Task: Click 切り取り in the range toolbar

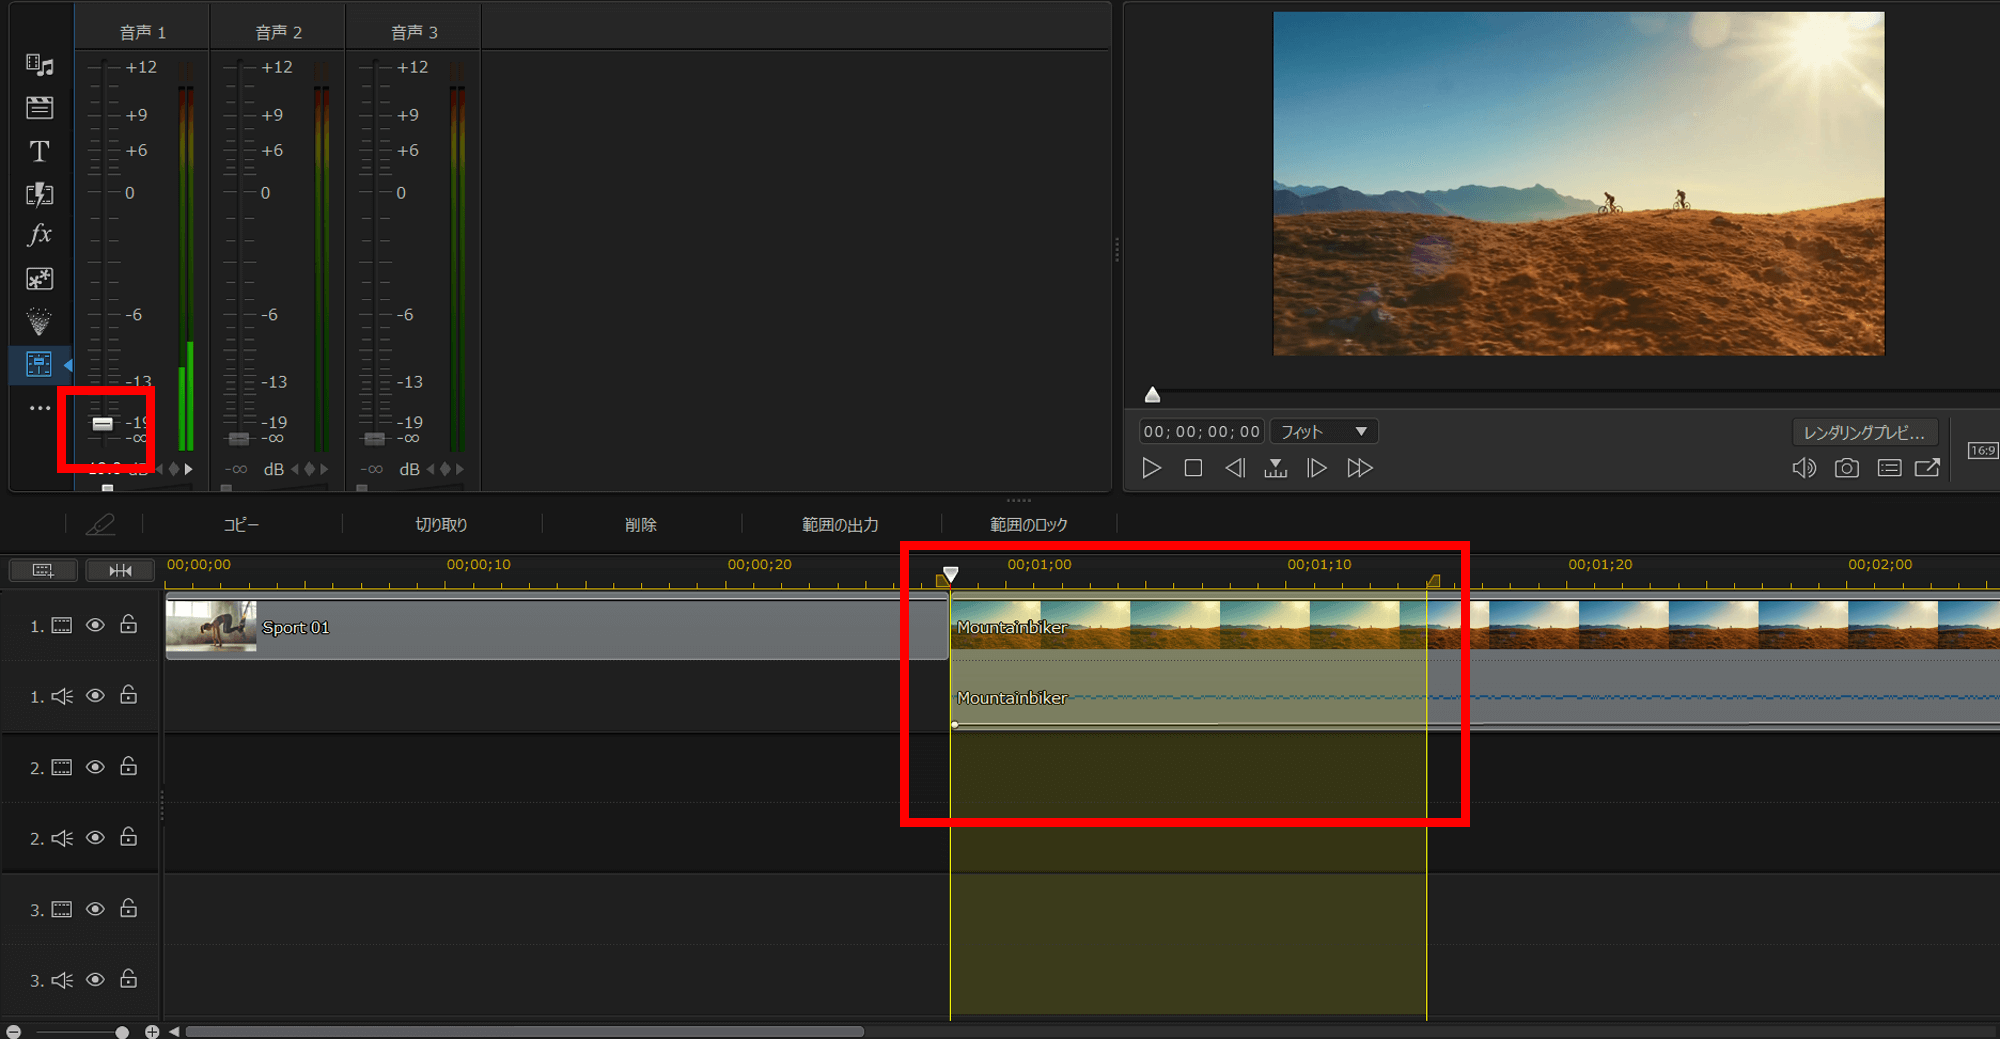Action: pyautogui.click(x=441, y=525)
